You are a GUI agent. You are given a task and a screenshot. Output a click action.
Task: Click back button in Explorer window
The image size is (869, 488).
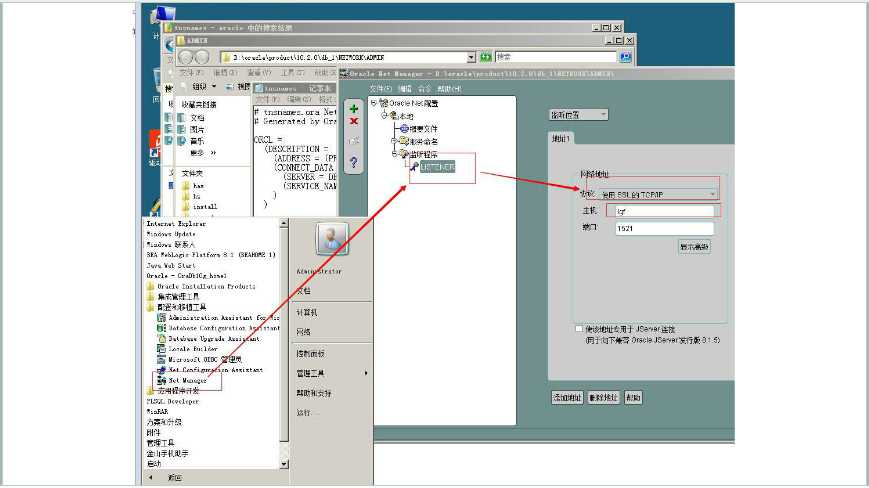[x=186, y=57]
